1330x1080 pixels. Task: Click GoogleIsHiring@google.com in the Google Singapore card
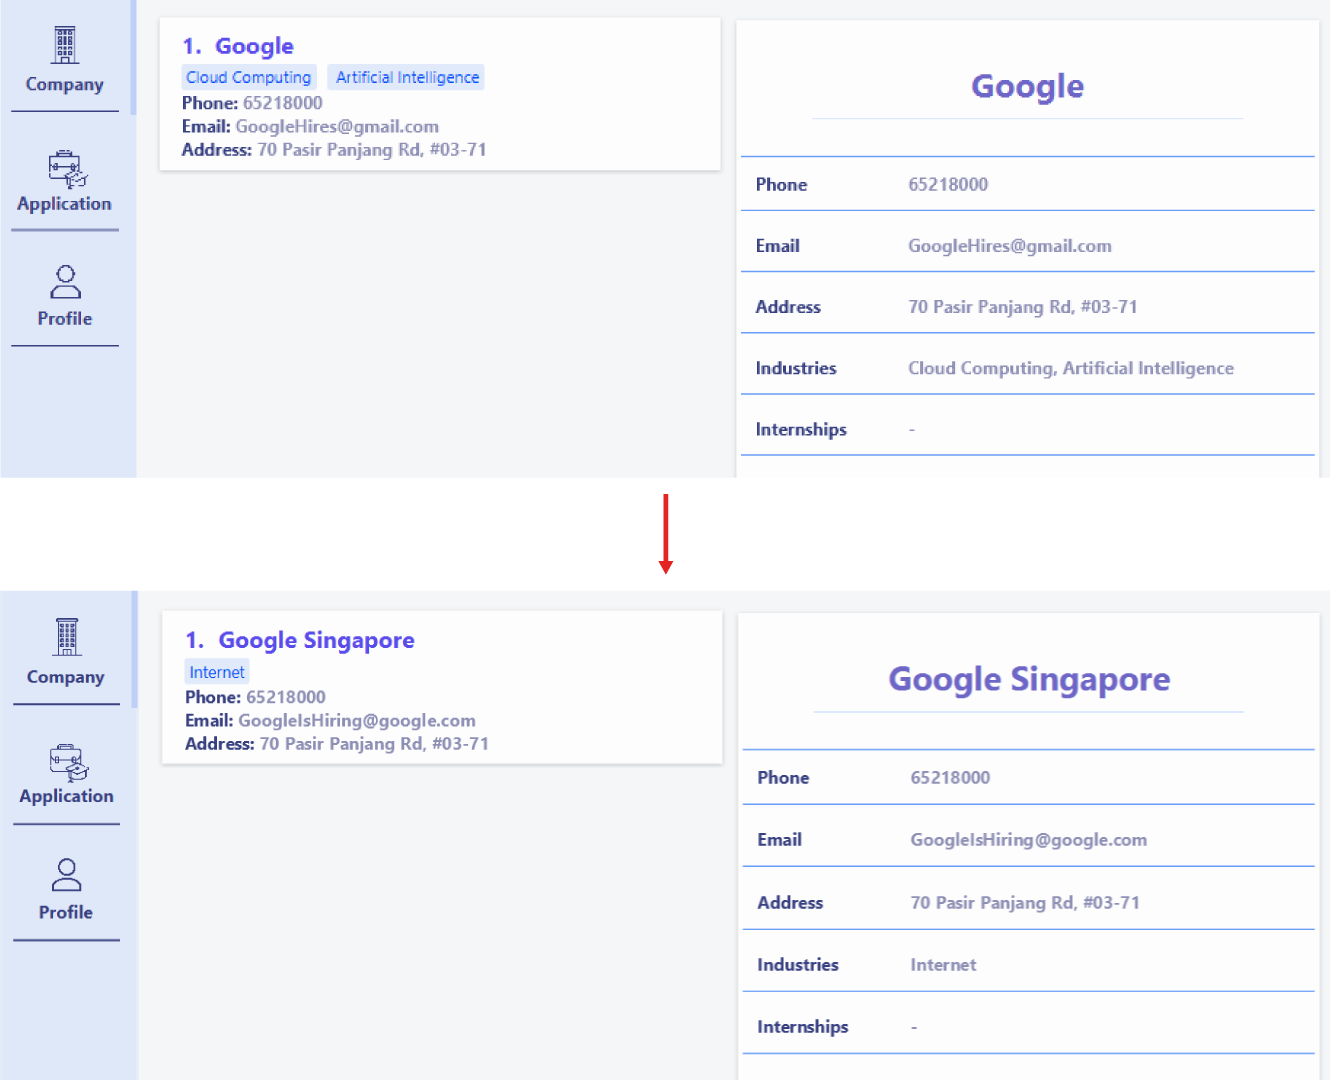click(x=357, y=720)
